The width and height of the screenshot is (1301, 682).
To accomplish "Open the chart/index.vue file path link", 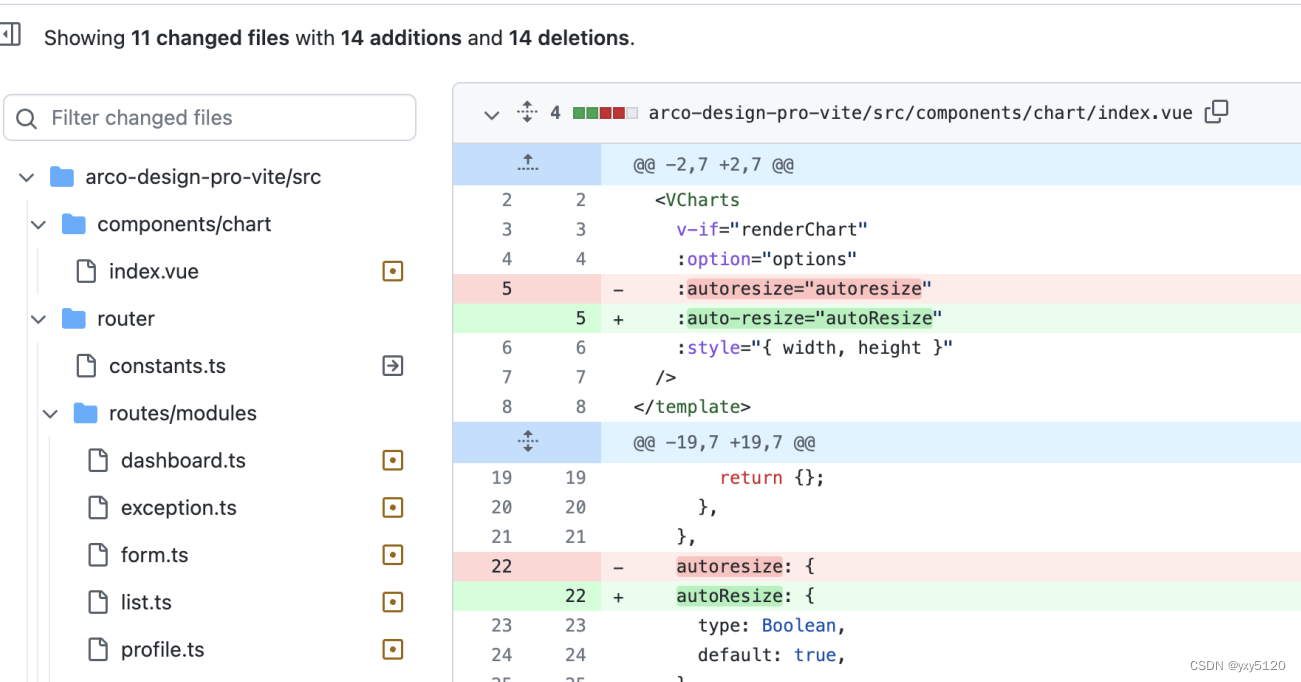I will (920, 113).
